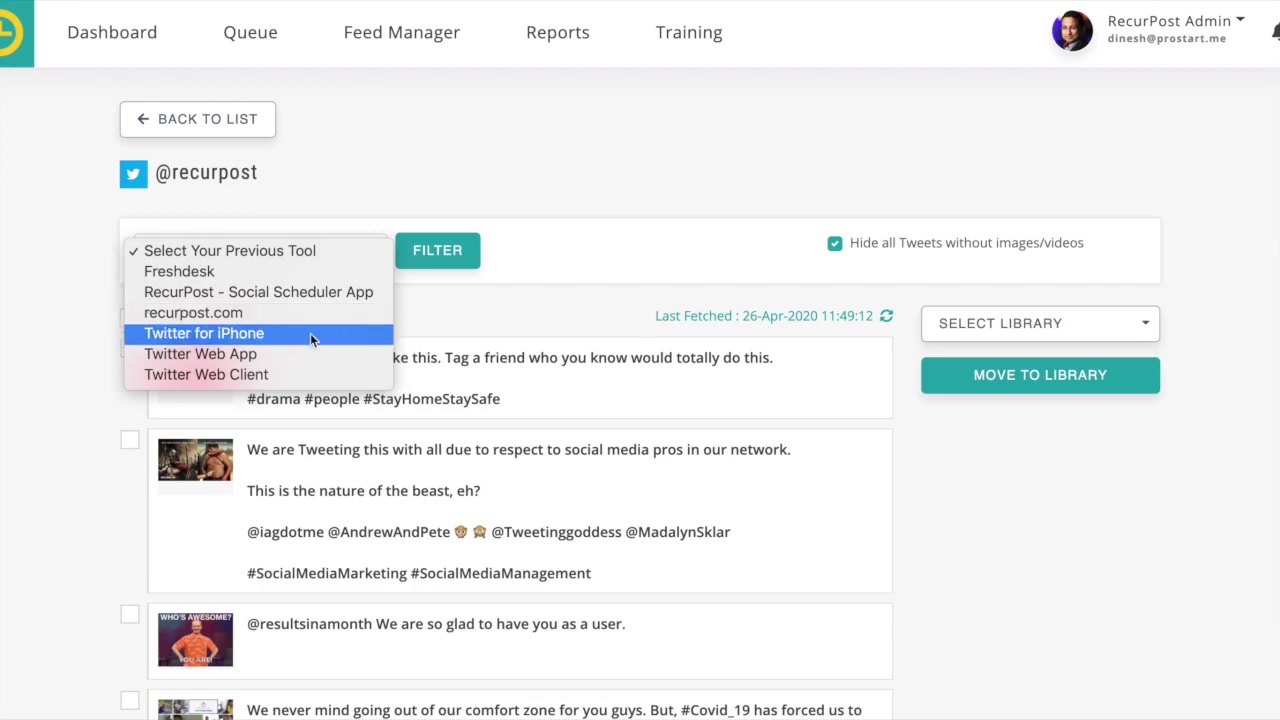
Task: Open the RecurPost Admin profile avatar
Action: [1072, 31]
